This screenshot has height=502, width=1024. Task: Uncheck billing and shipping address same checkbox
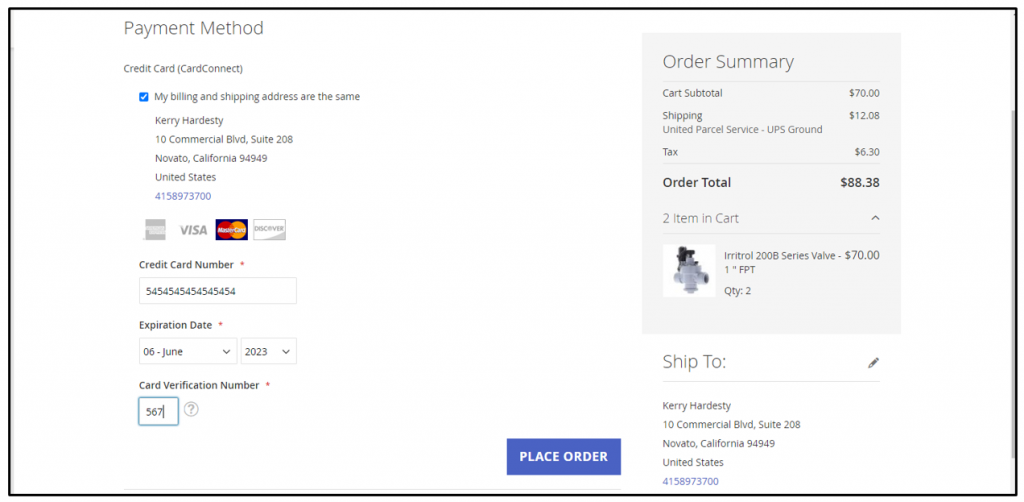(x=144, y=97)
